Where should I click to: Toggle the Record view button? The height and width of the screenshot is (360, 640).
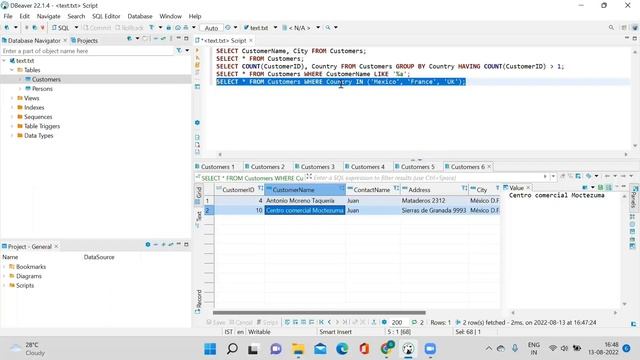(198, 302)
